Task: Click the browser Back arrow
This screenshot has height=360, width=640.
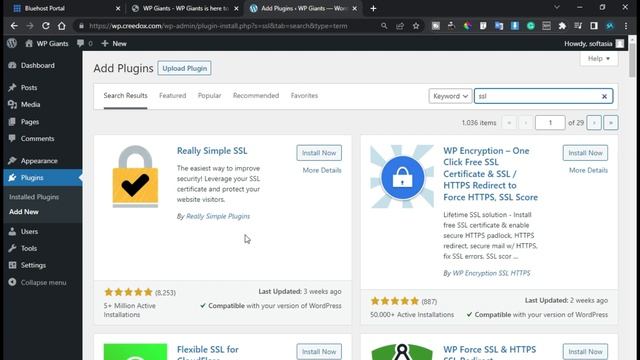Action: click(x=14, y=26)
